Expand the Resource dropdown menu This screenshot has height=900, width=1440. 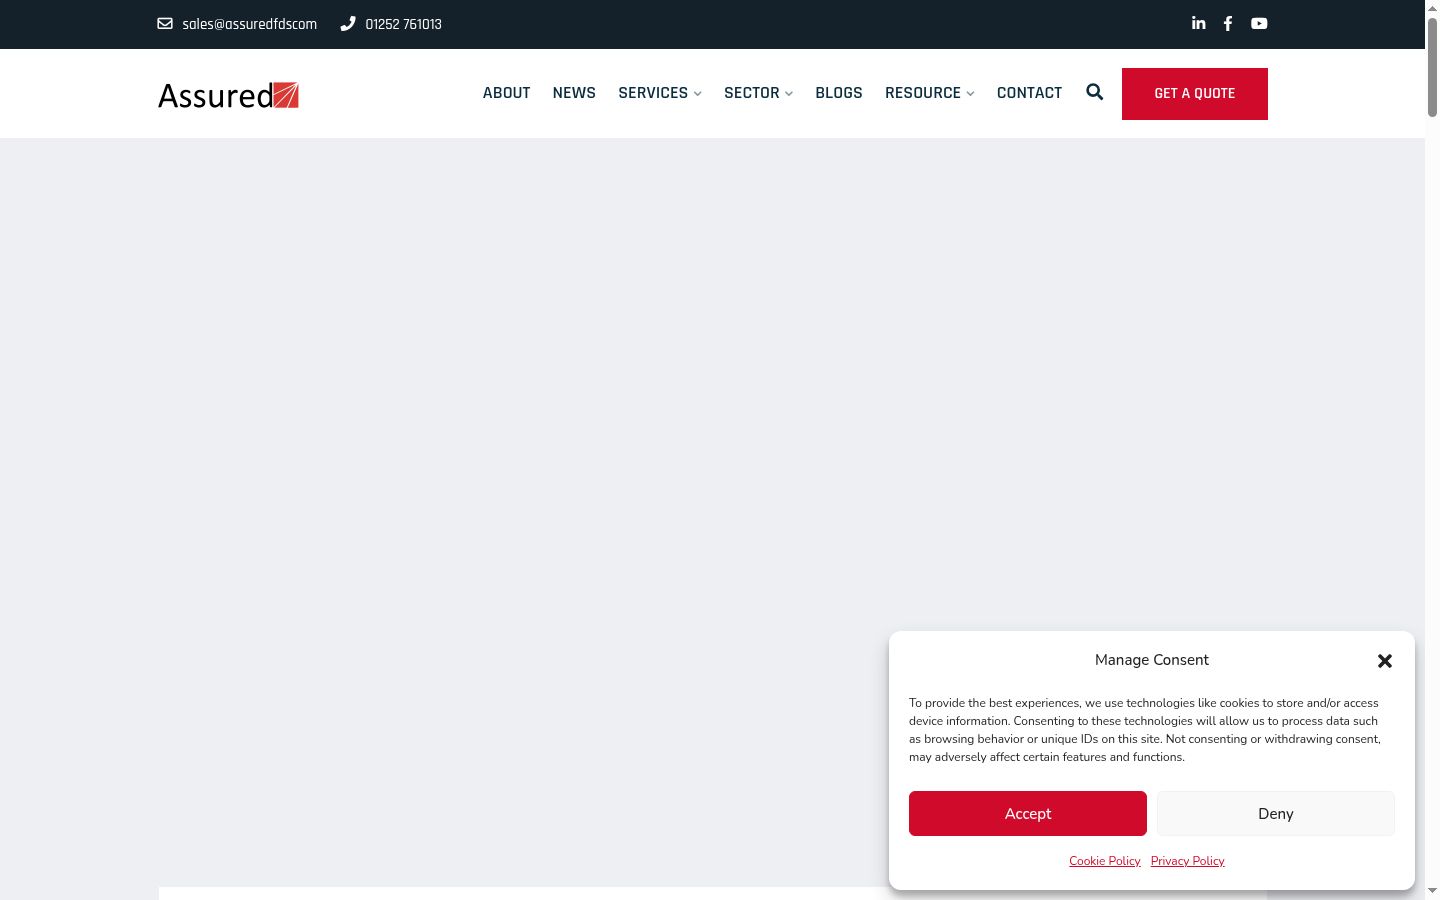pyautogui.click(x=929, y=93)
